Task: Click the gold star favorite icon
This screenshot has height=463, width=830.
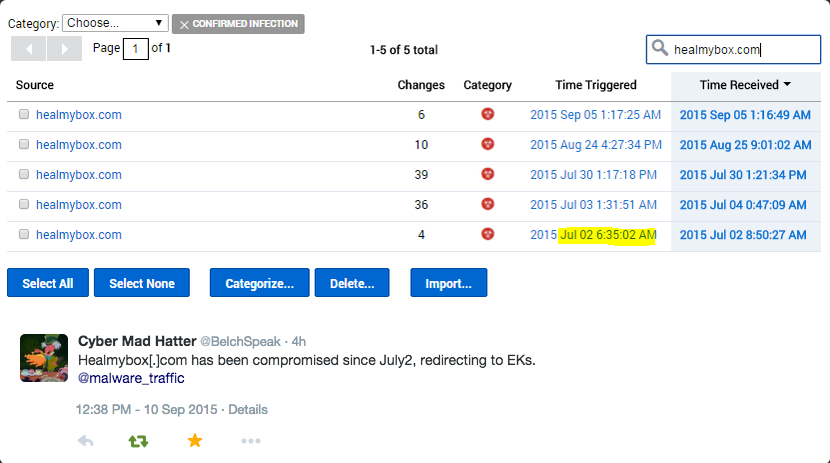Action: pos(194,441)
